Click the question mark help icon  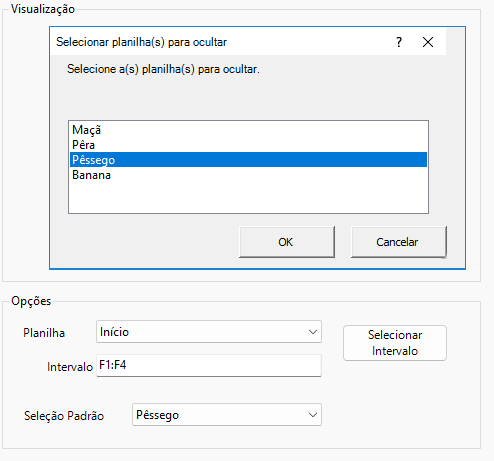(x=399, y=42)
